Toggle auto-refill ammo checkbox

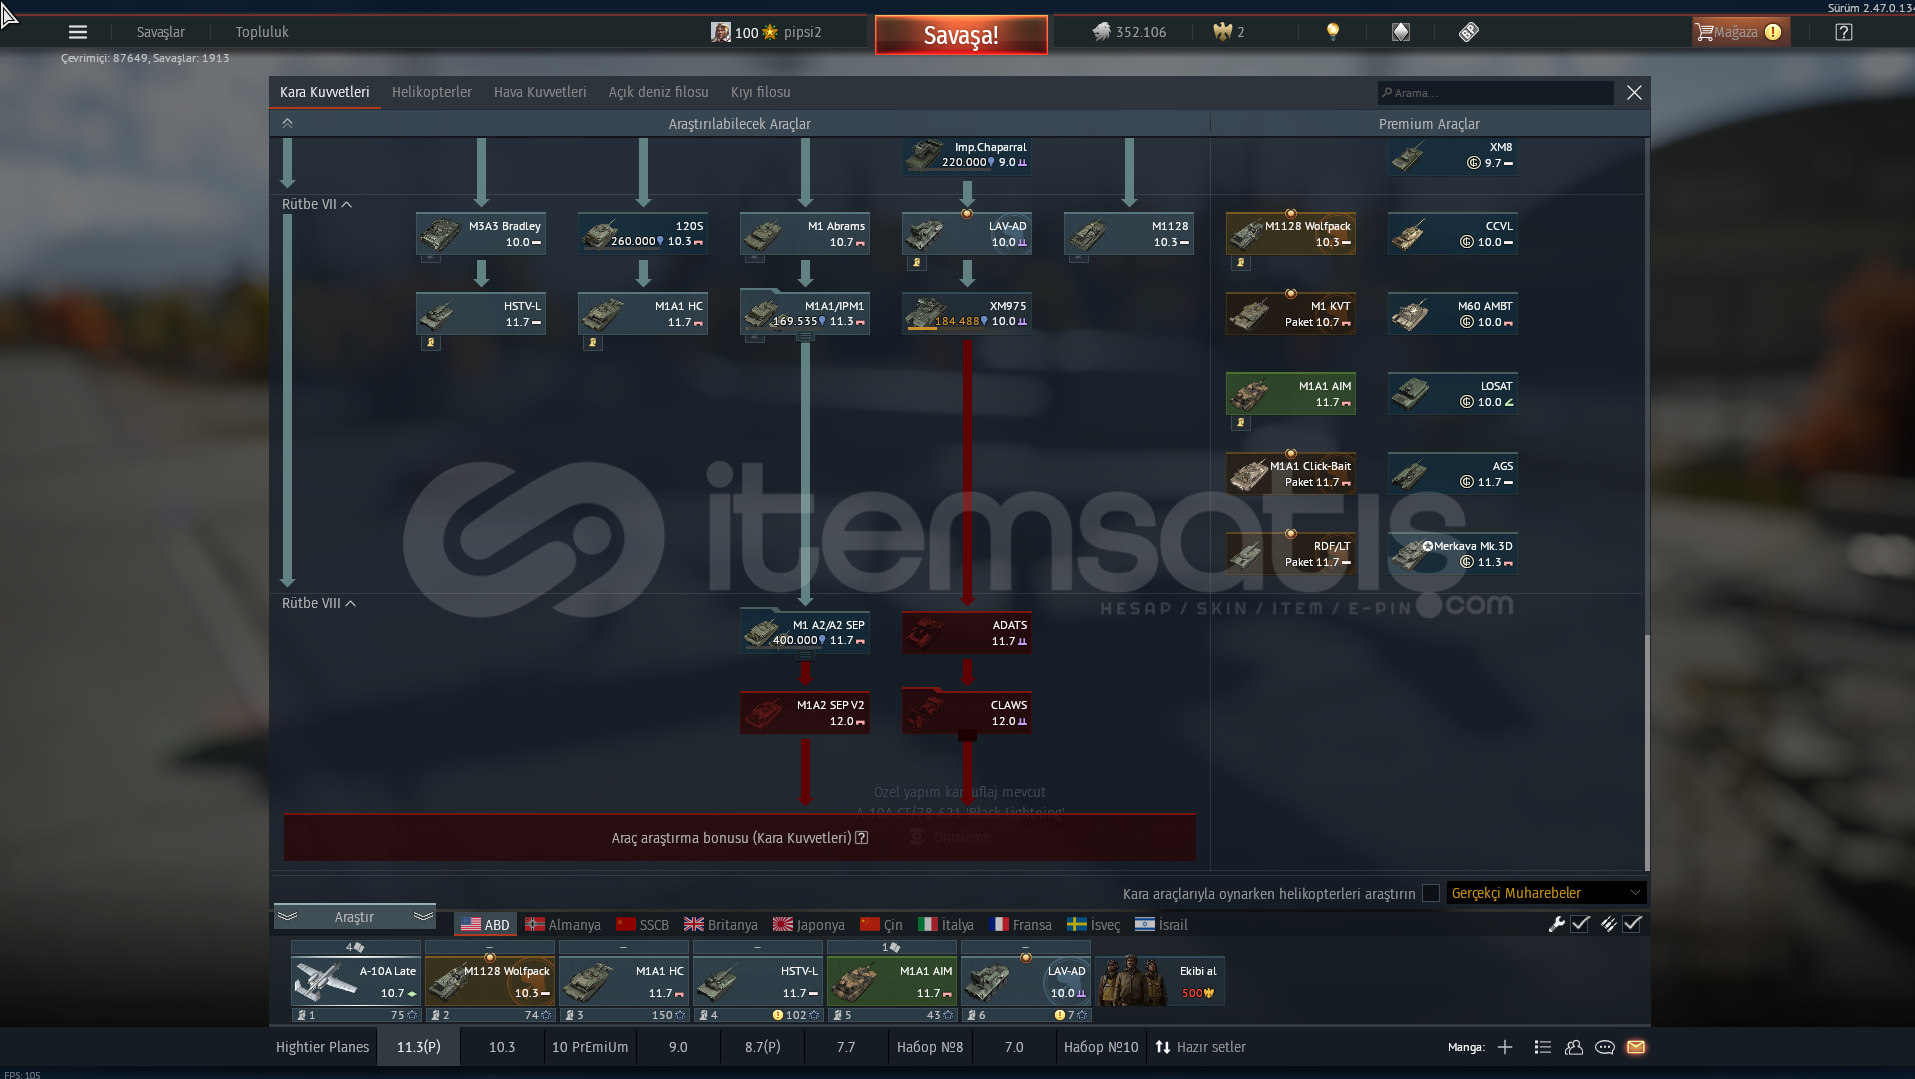pyautogui.click(x=1632, y=924)
